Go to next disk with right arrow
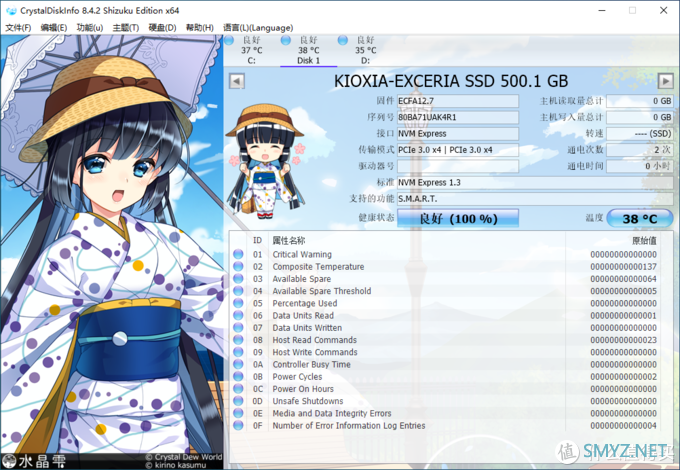Screen dimensions: 680x470 666,81
